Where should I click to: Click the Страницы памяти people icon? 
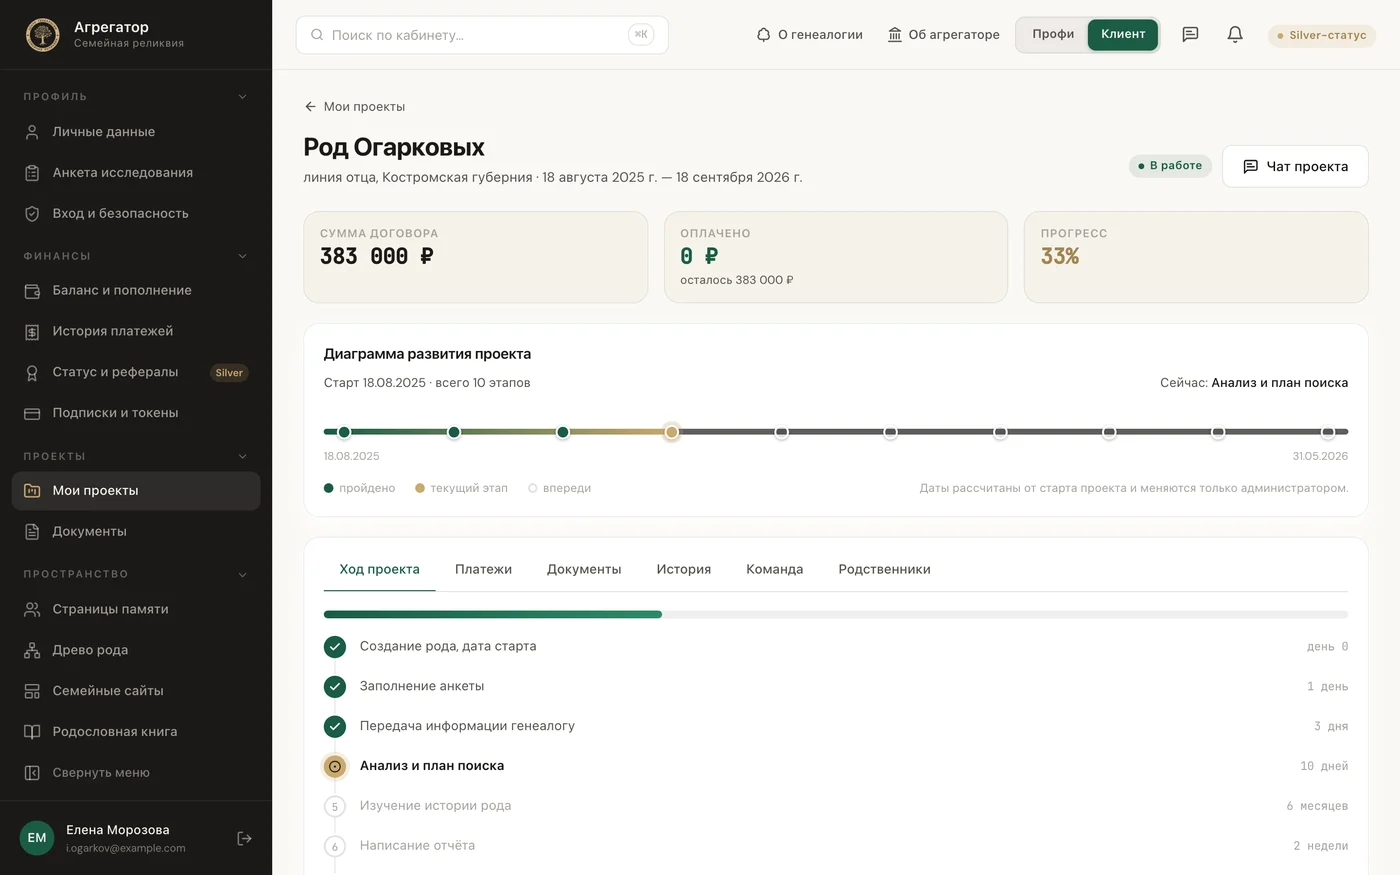pos(32,609)
